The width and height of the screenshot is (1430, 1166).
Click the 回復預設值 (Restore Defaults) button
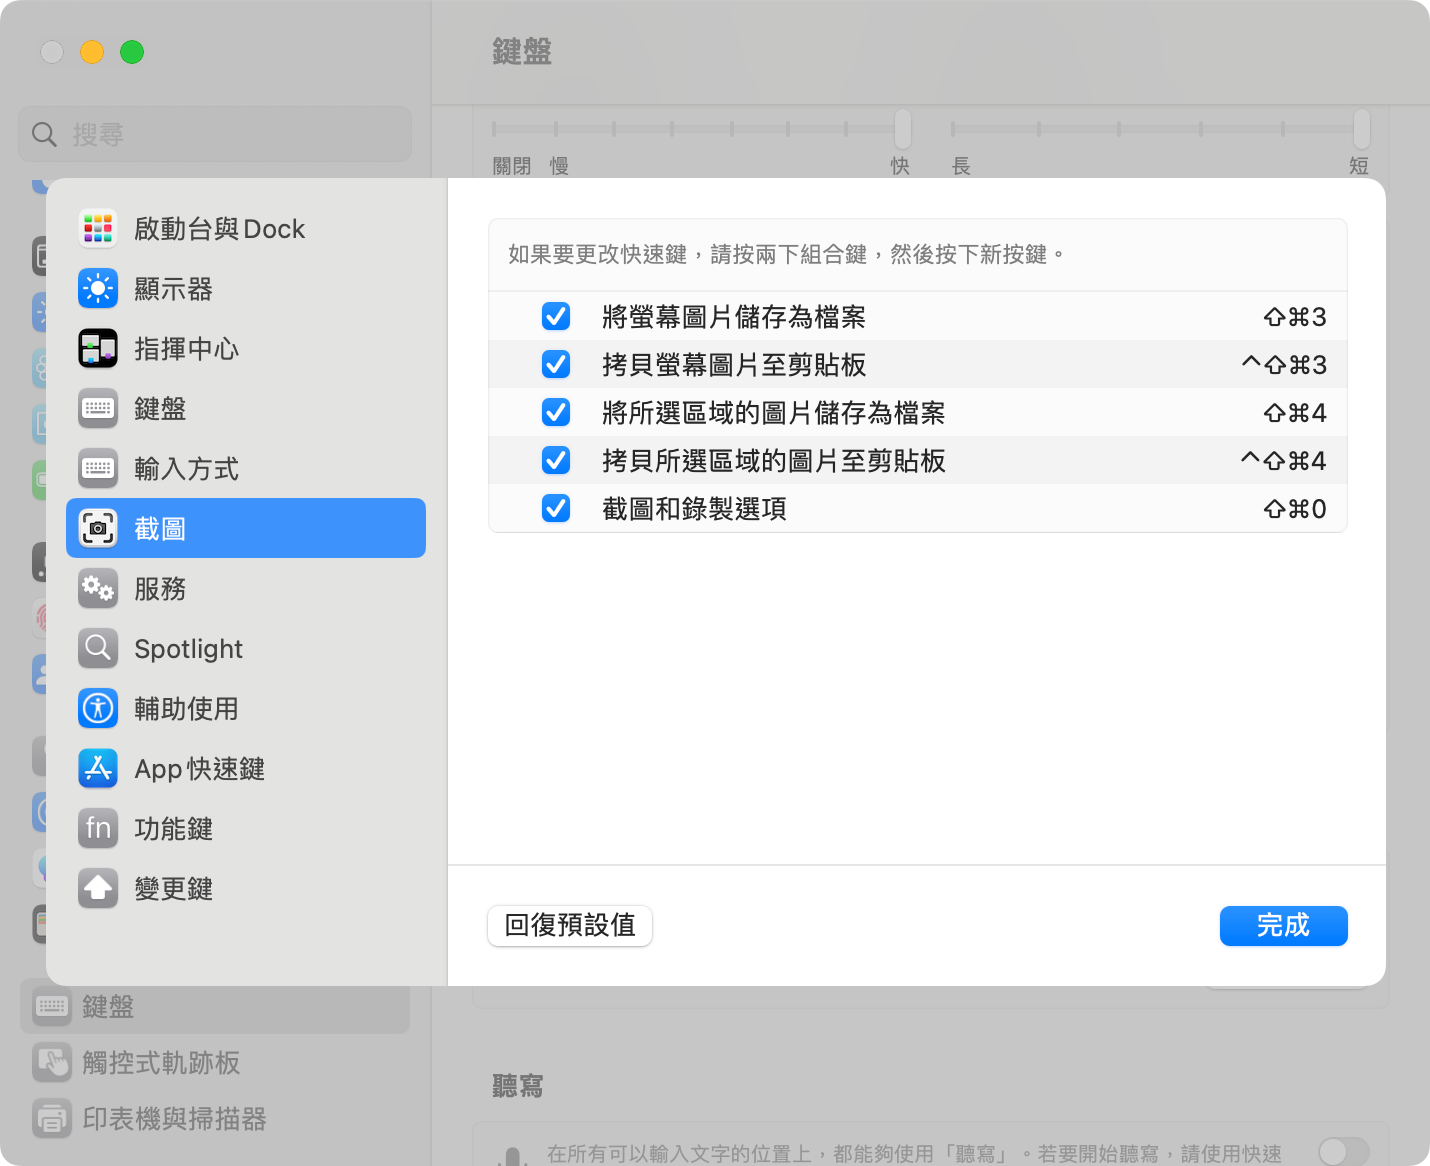coord(570,926)
